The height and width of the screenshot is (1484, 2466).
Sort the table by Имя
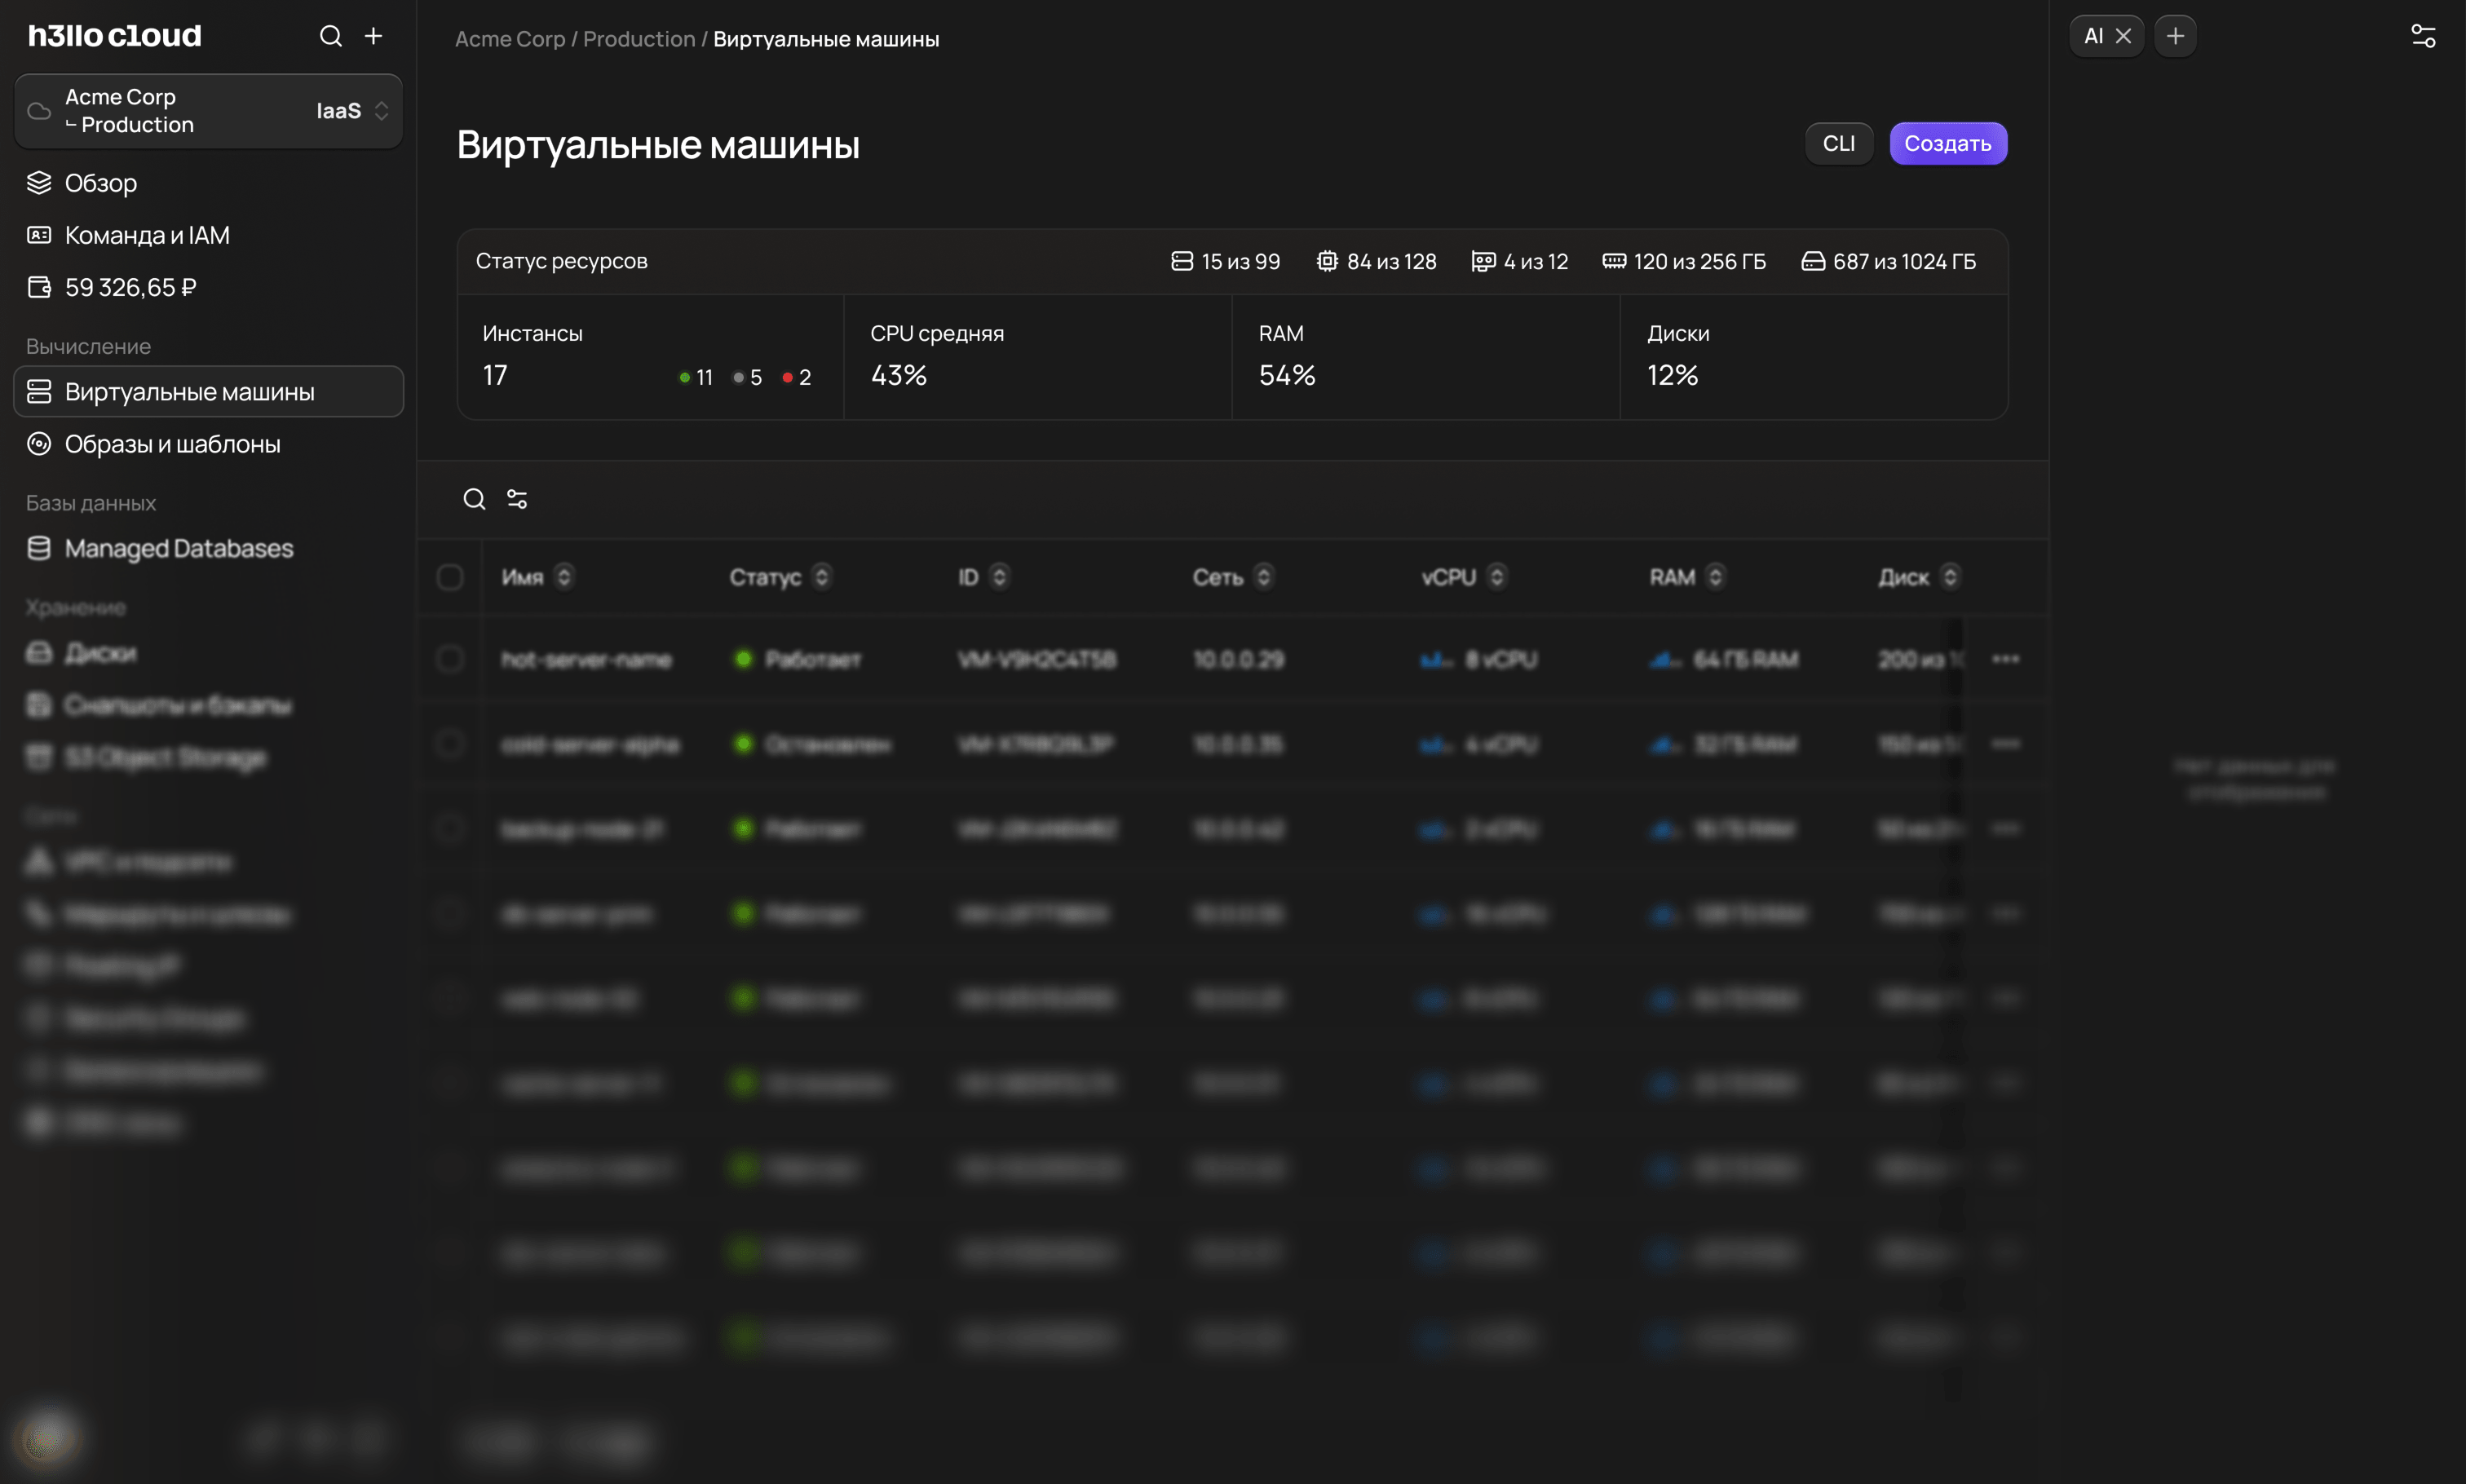click(564, 577)
